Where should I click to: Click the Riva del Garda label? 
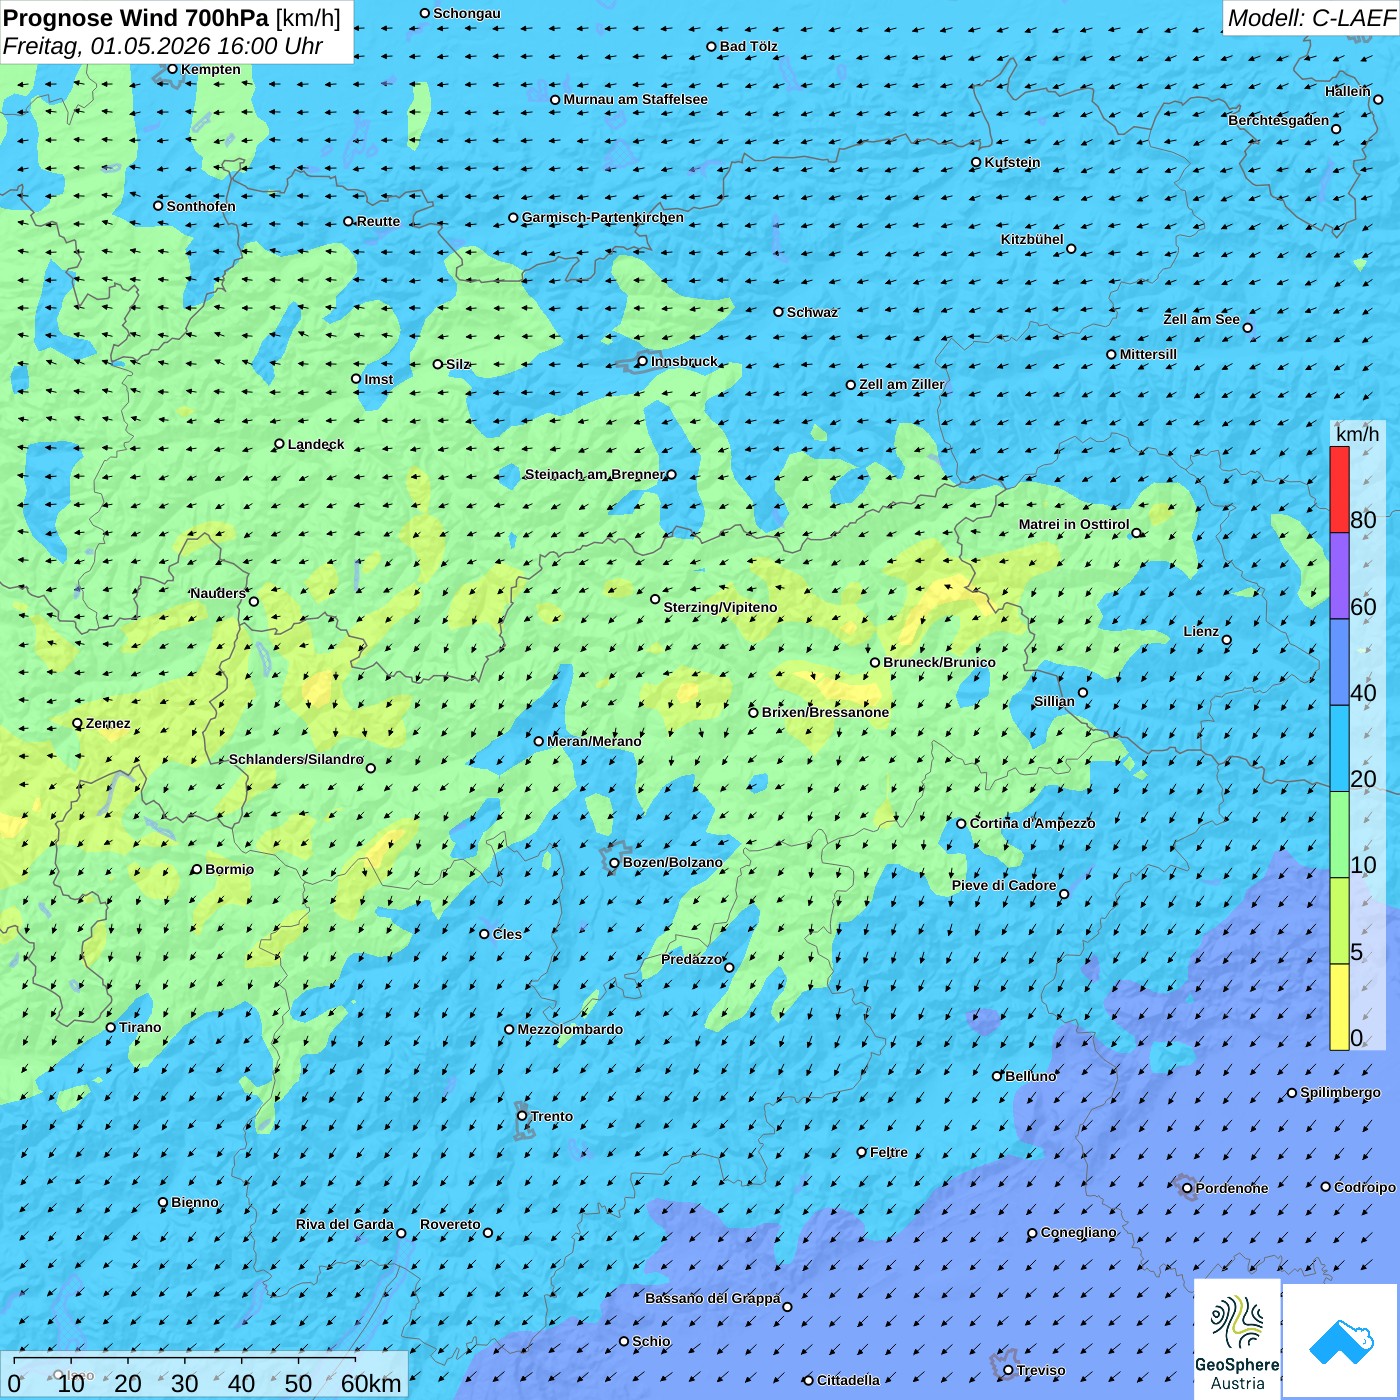[x=345, y=1224]
